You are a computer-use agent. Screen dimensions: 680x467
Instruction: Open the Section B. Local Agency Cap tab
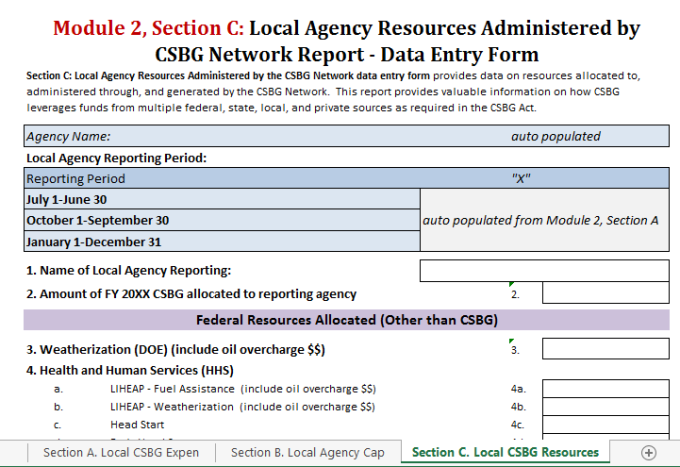click(307, 453)
